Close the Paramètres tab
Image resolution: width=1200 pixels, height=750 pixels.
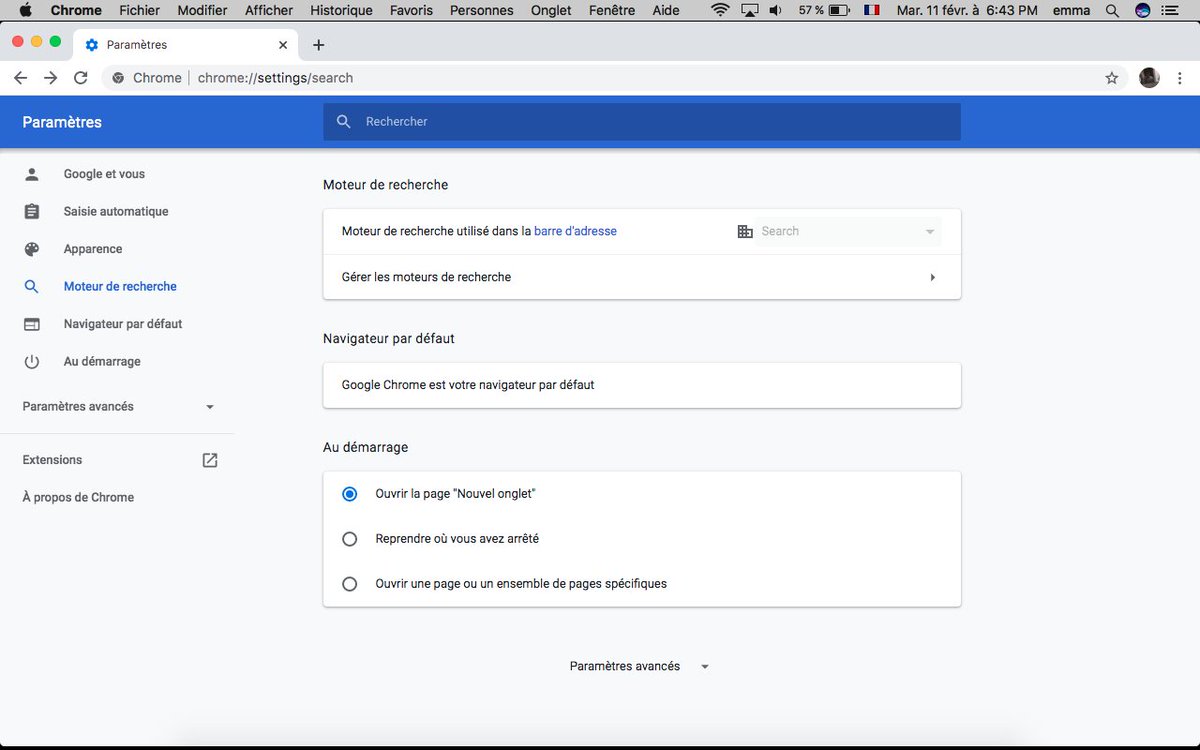283,45
